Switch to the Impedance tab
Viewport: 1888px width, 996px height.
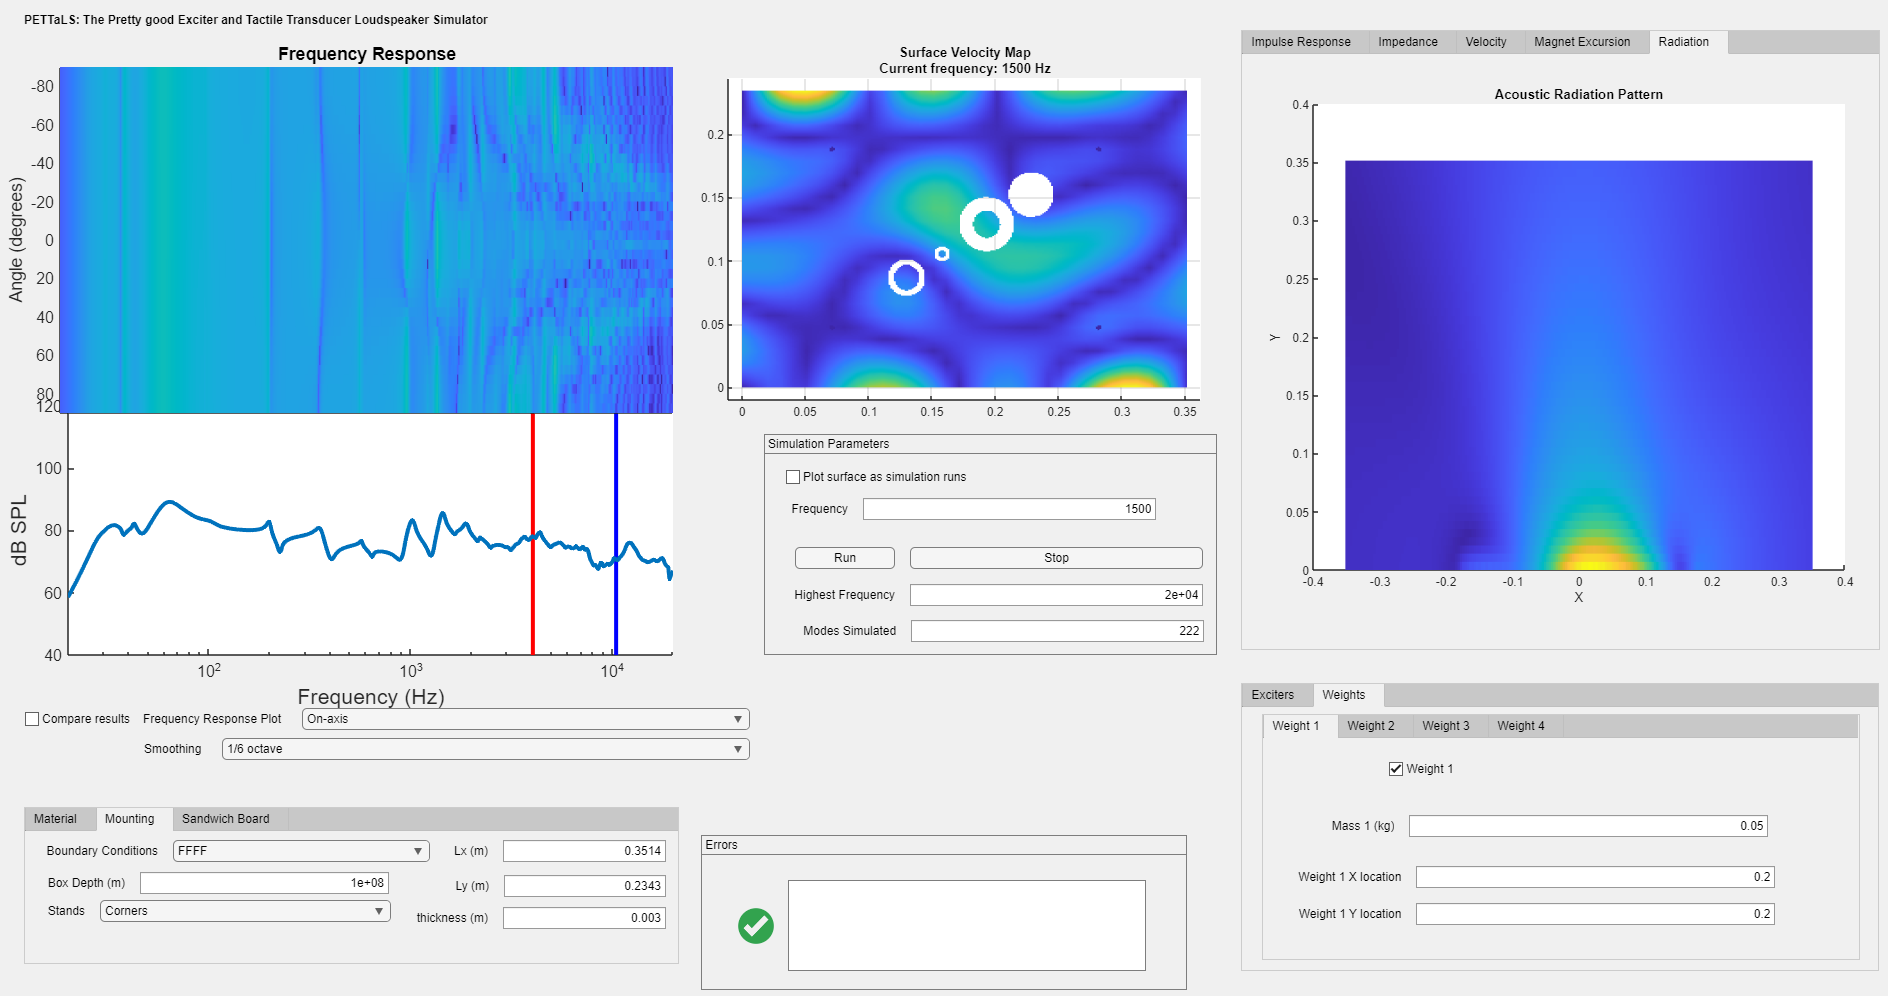point(1408,42)
